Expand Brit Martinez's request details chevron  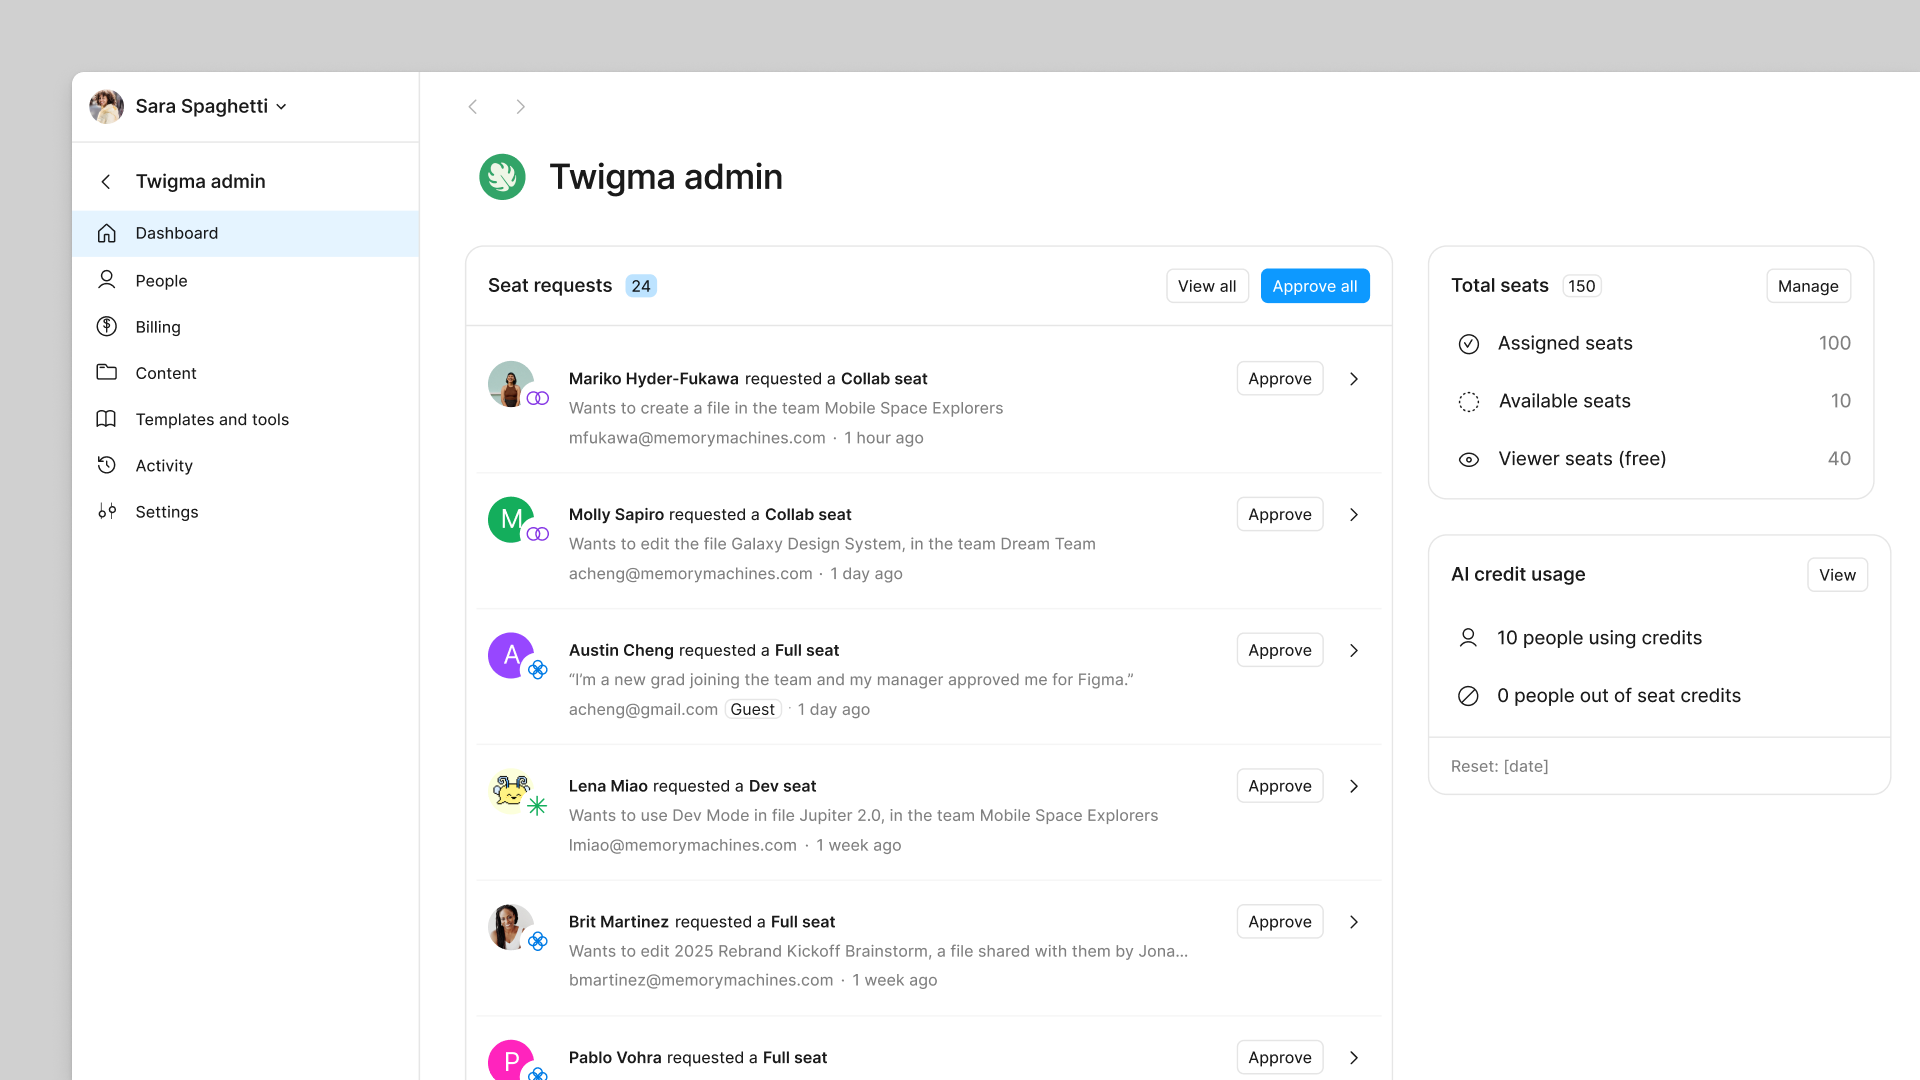coord(1354,922)
